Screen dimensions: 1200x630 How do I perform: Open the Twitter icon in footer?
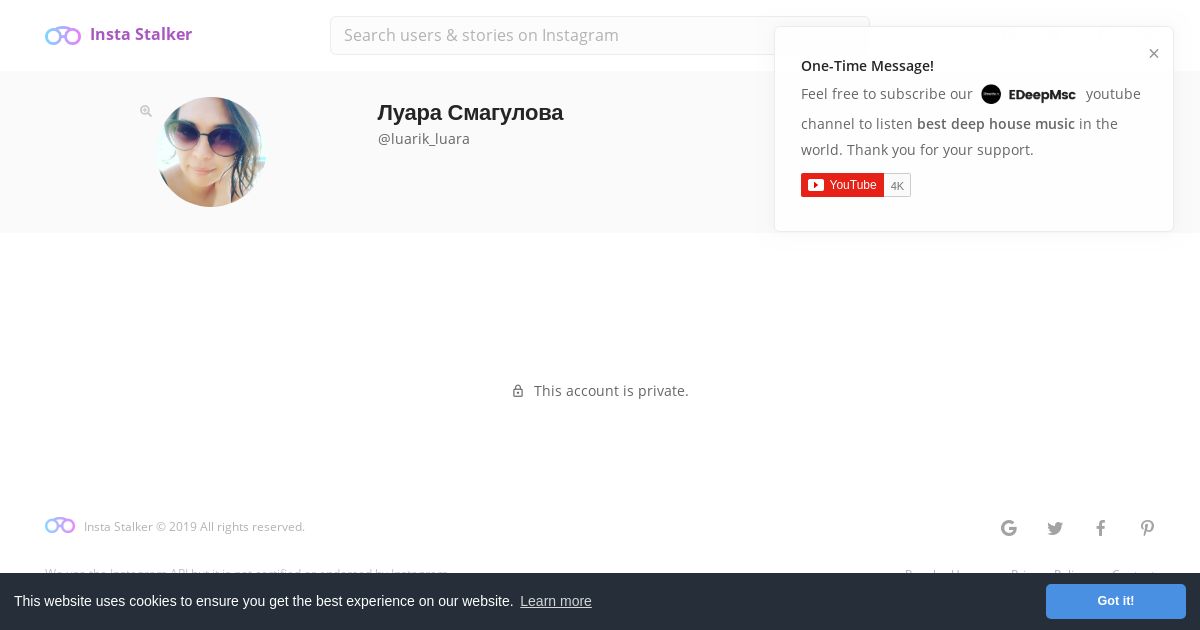pyautogui.click(x=1055, y=528)
